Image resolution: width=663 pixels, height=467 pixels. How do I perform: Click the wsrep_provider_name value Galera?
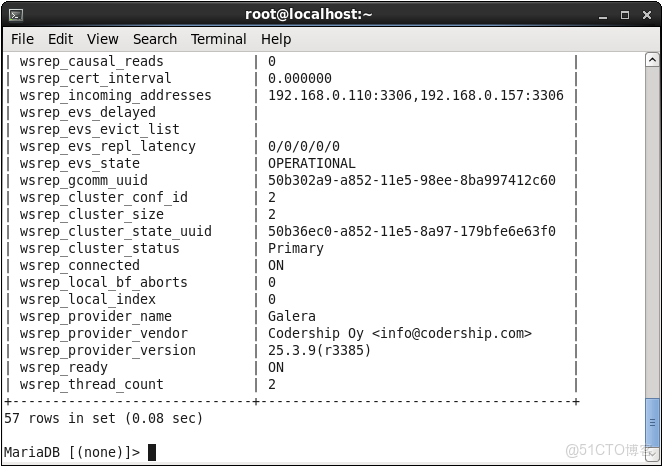tap(291, 316)
